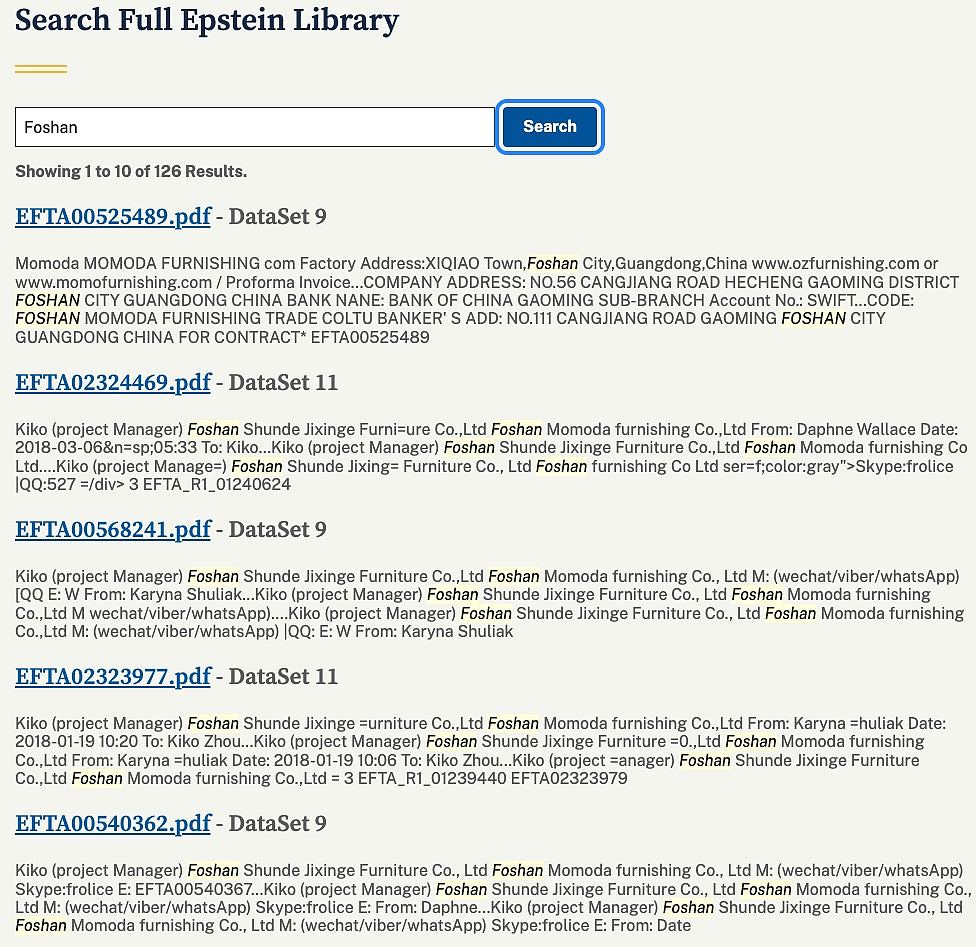Click the DataSet 9 label beside EFTA00525489.pdf
The image size is (976, 947).
[x=277, y=217]
